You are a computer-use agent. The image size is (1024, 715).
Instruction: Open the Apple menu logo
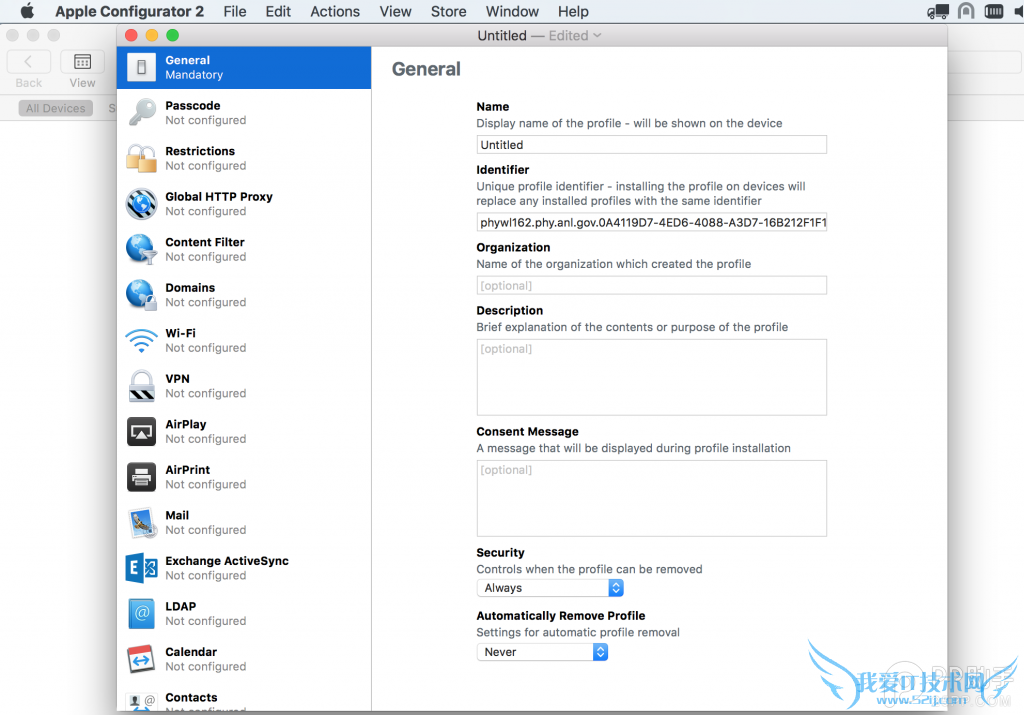tap(27, 11)
